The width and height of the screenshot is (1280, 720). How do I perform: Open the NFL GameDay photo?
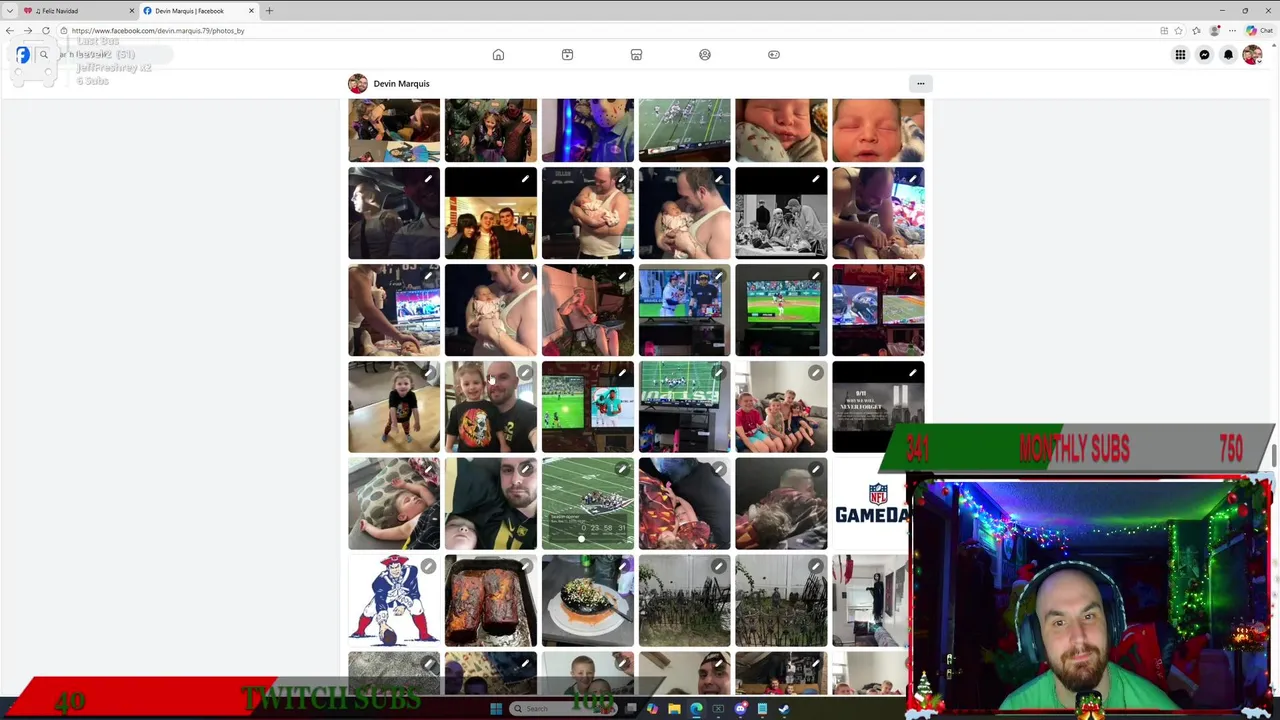(x=870, y=504)
